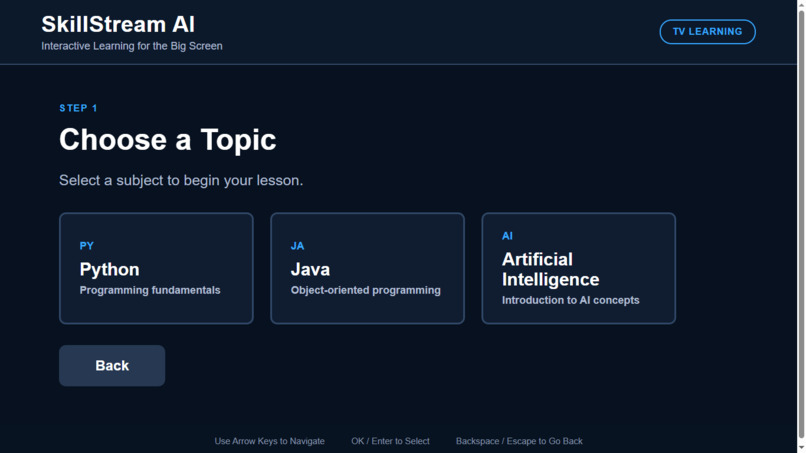Click 'Interactive Learning for the Big Screen' tagline
The image size is (806, 453).
point(132,46)
